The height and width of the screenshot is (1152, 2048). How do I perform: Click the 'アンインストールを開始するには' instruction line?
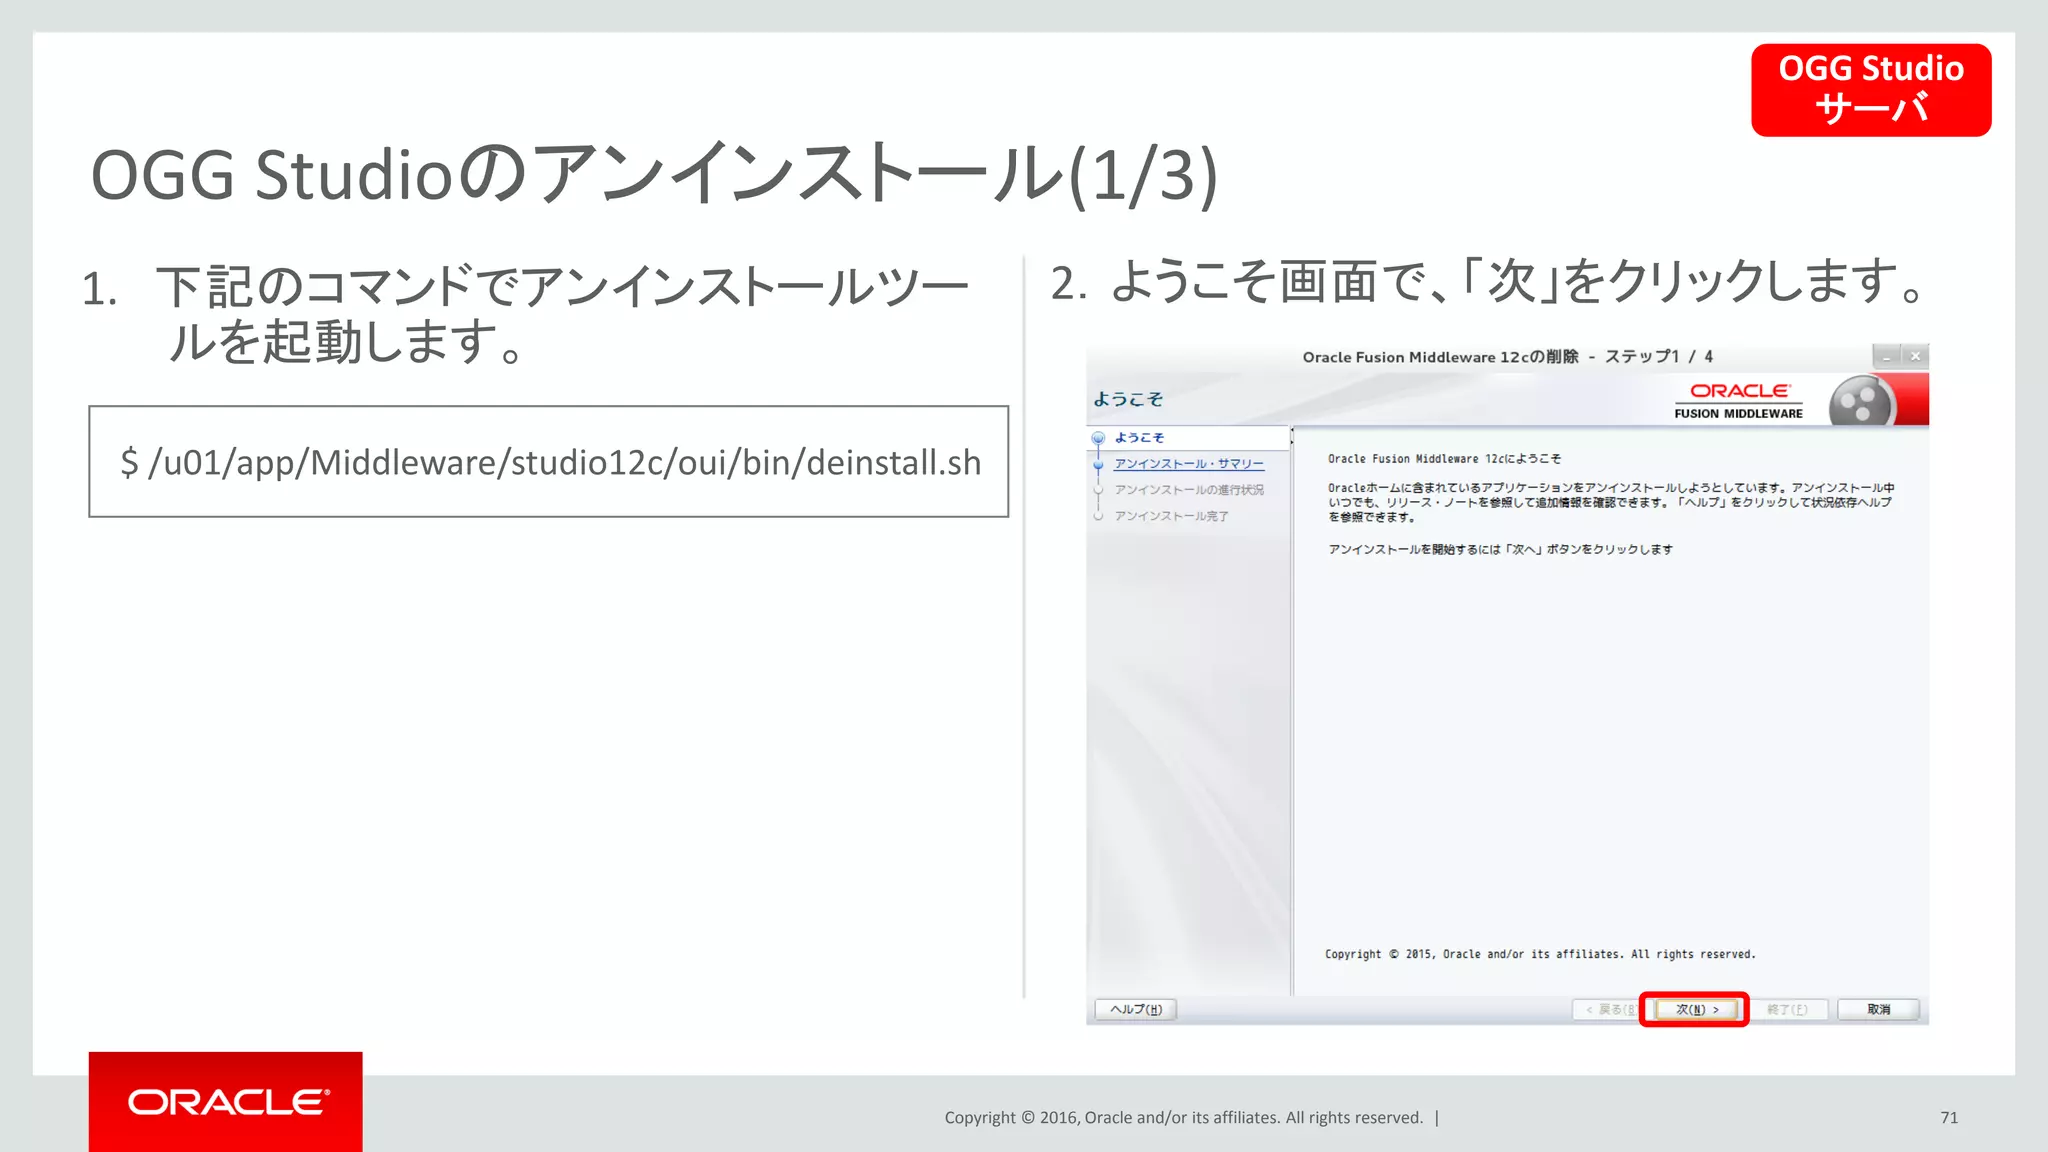[1500, 549]
